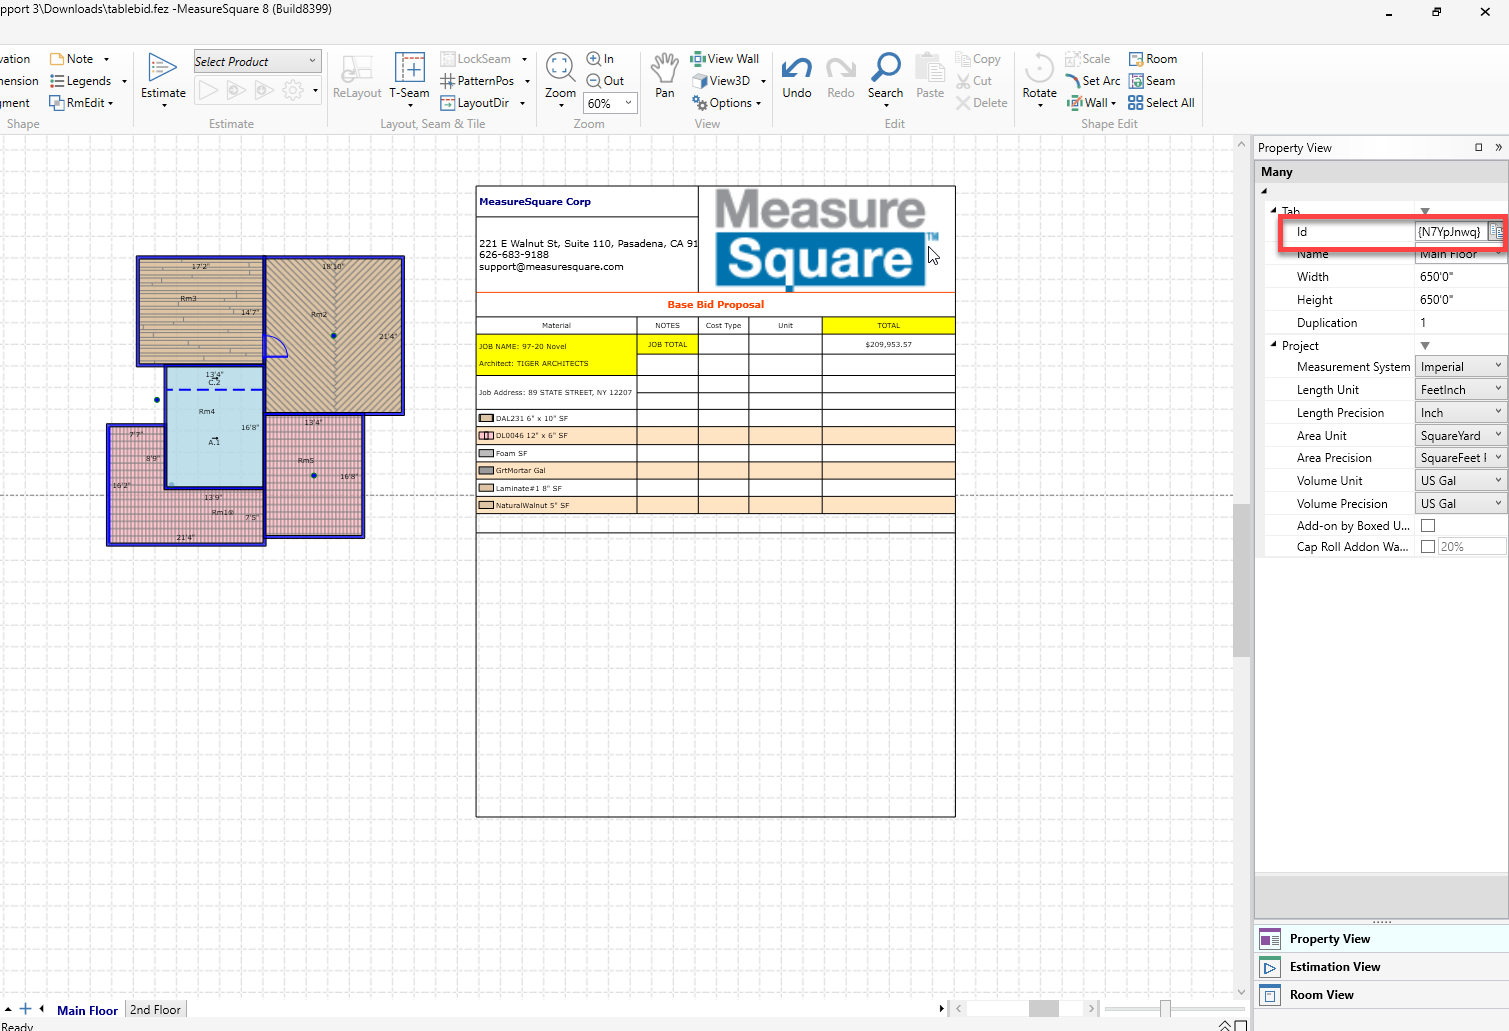Select the T-Seam tool
1509x1031 pixels.
409,69
